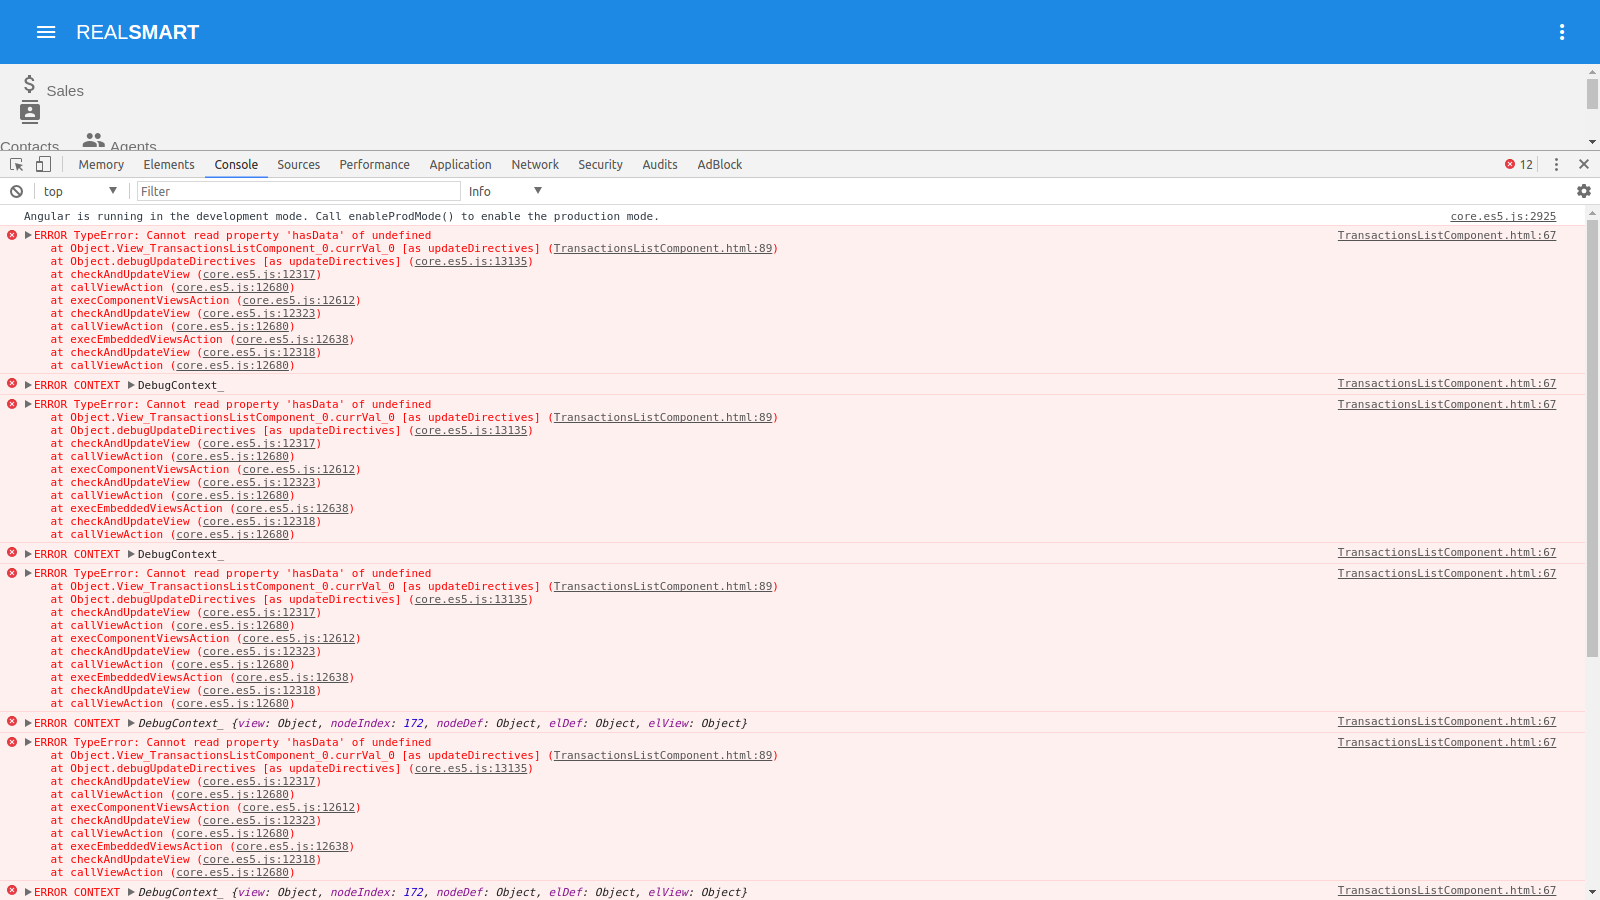Open the Info log level dropdown

pyautogui.click(x=505, y=191)
